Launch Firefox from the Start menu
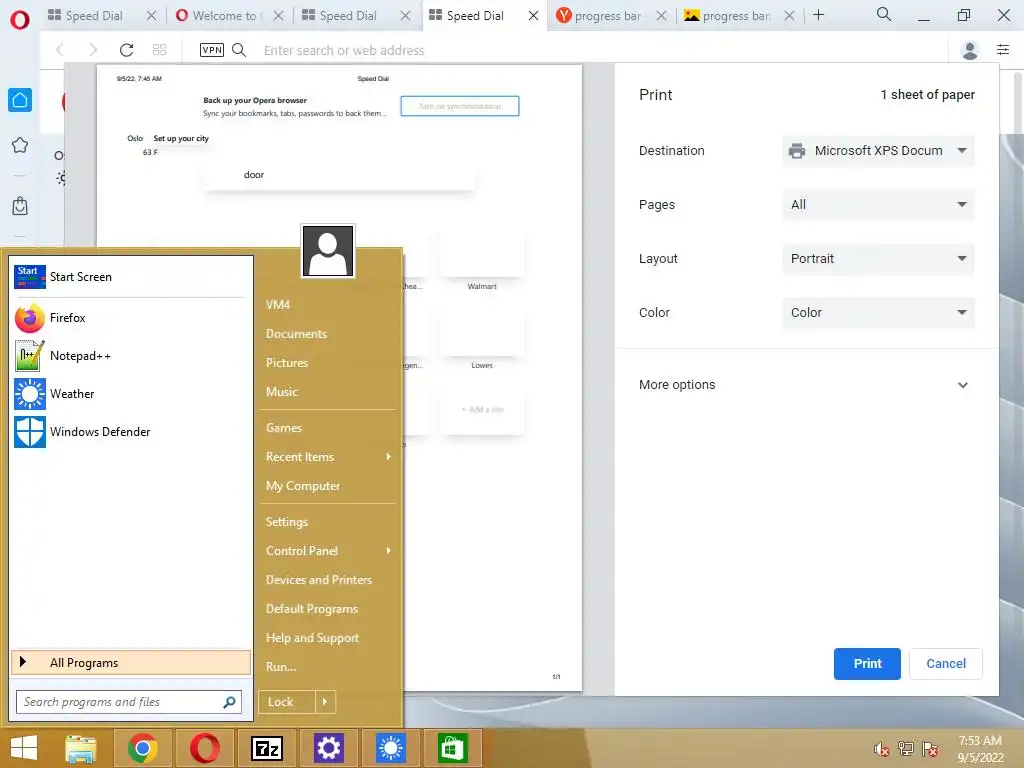The width and height of the screenshot is (1024, 768). pyautogui.click(x=129, y=318)
